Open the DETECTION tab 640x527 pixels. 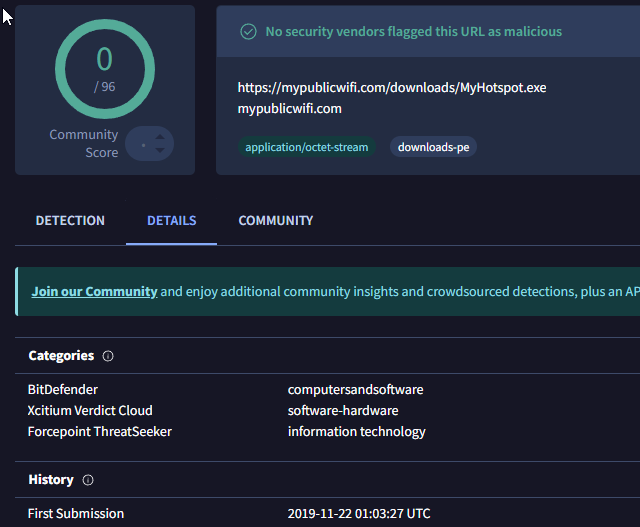point(70,221)
